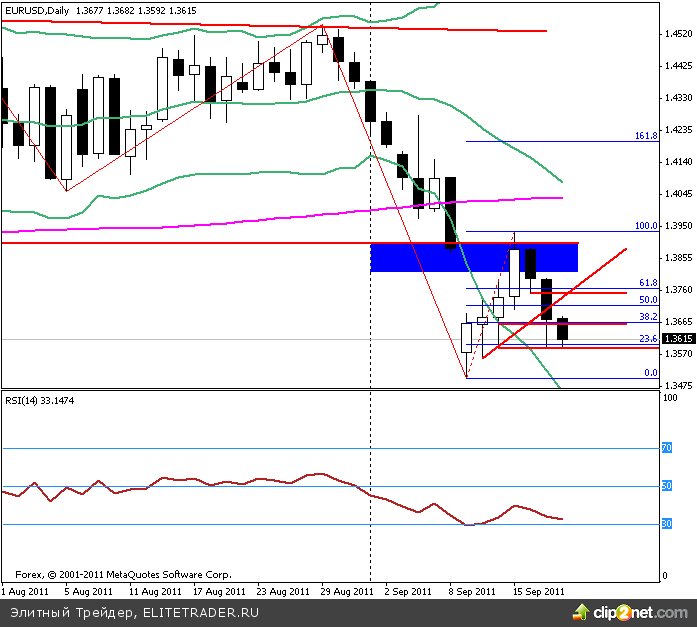Click the 38.2 Fibonacci retracement label

tap(648, 317)
